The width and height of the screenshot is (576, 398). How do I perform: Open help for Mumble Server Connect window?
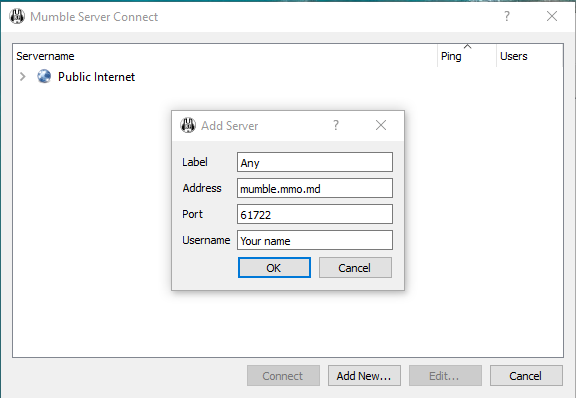click(x=507, y=16)
